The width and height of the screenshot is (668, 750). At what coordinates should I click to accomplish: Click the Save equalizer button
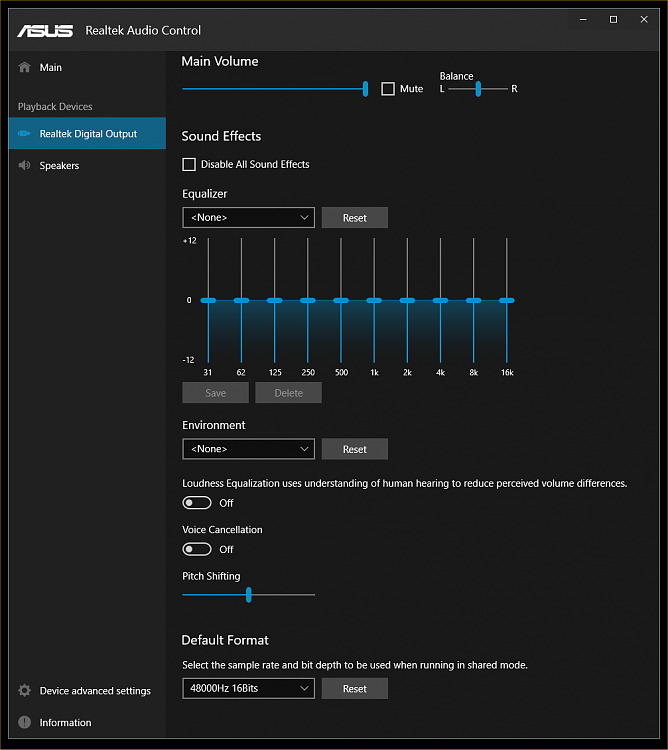(x=216, y=393)
